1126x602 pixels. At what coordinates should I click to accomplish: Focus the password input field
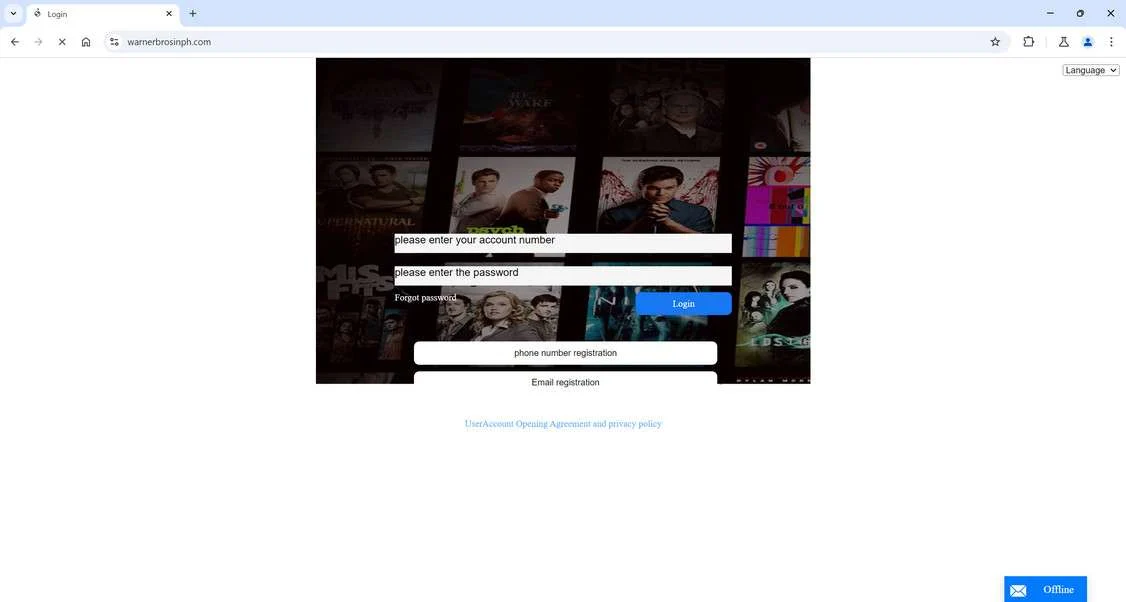(563, 275)
